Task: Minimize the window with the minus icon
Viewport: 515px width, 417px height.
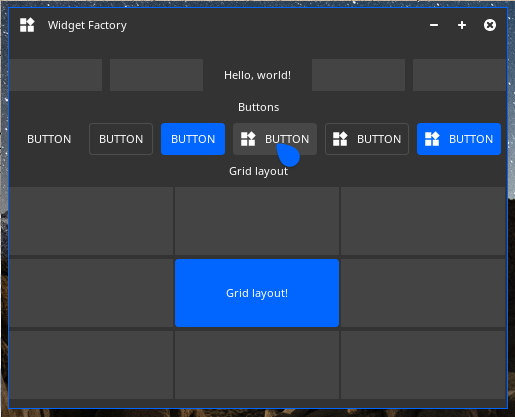Action: (x=434, y=25)
